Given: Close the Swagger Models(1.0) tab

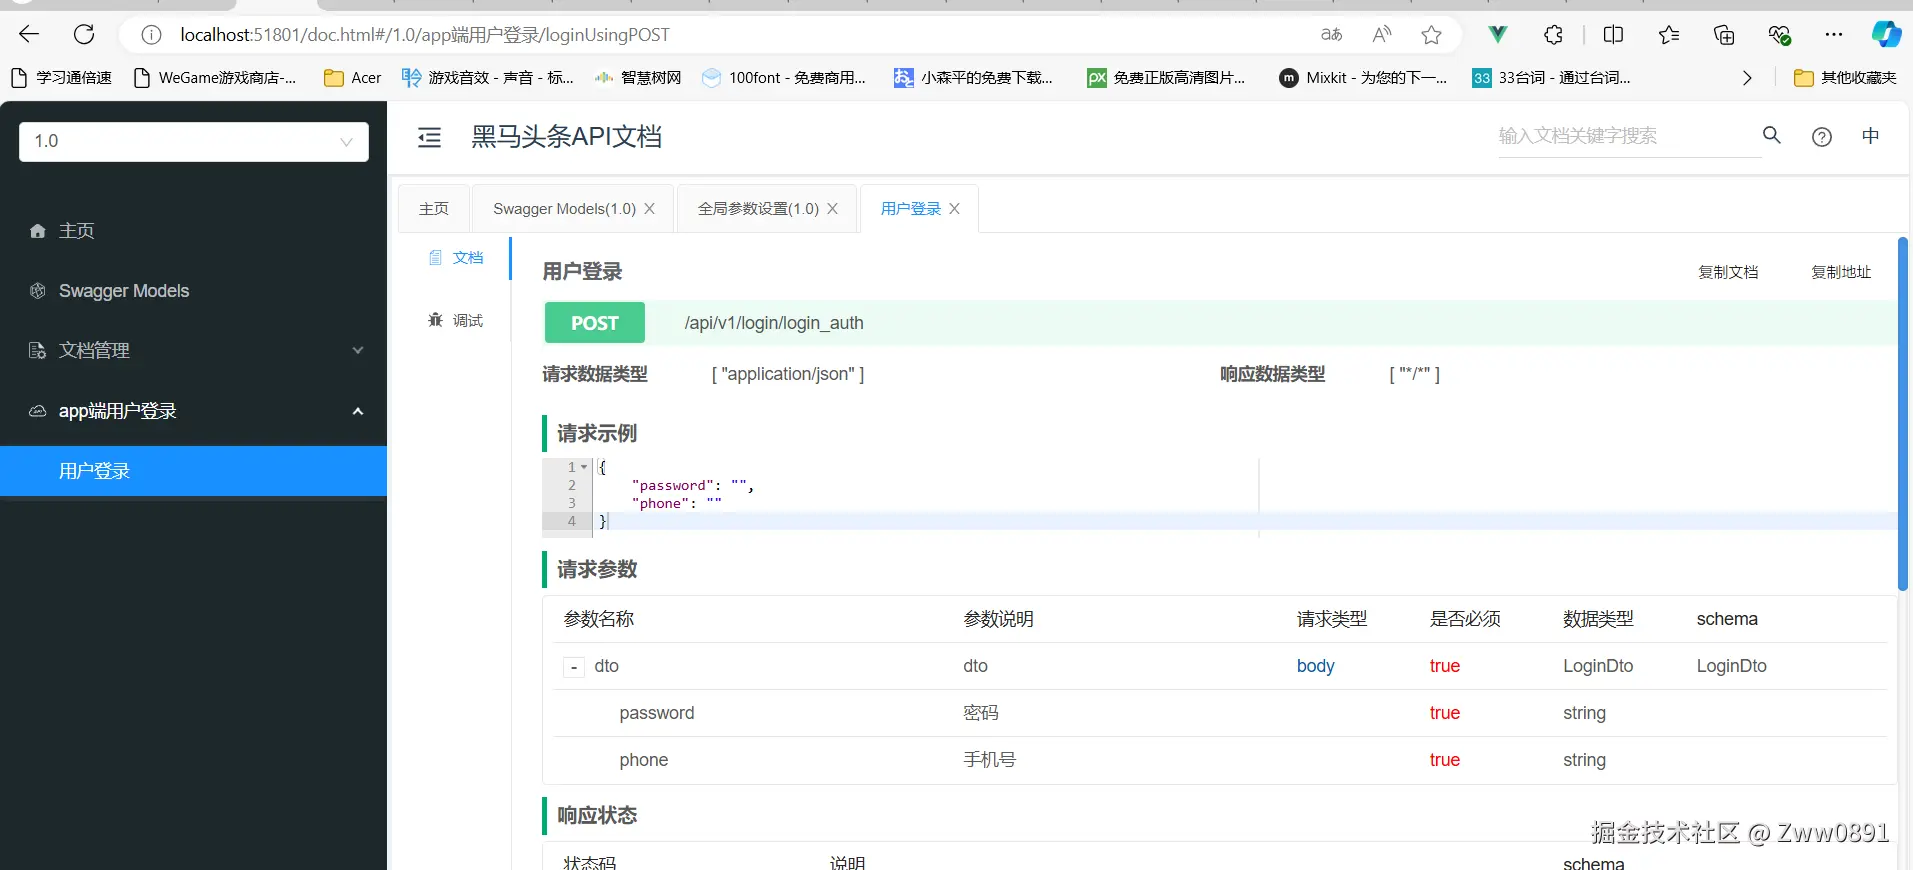Looking at the screenshot, I should 650,209.
